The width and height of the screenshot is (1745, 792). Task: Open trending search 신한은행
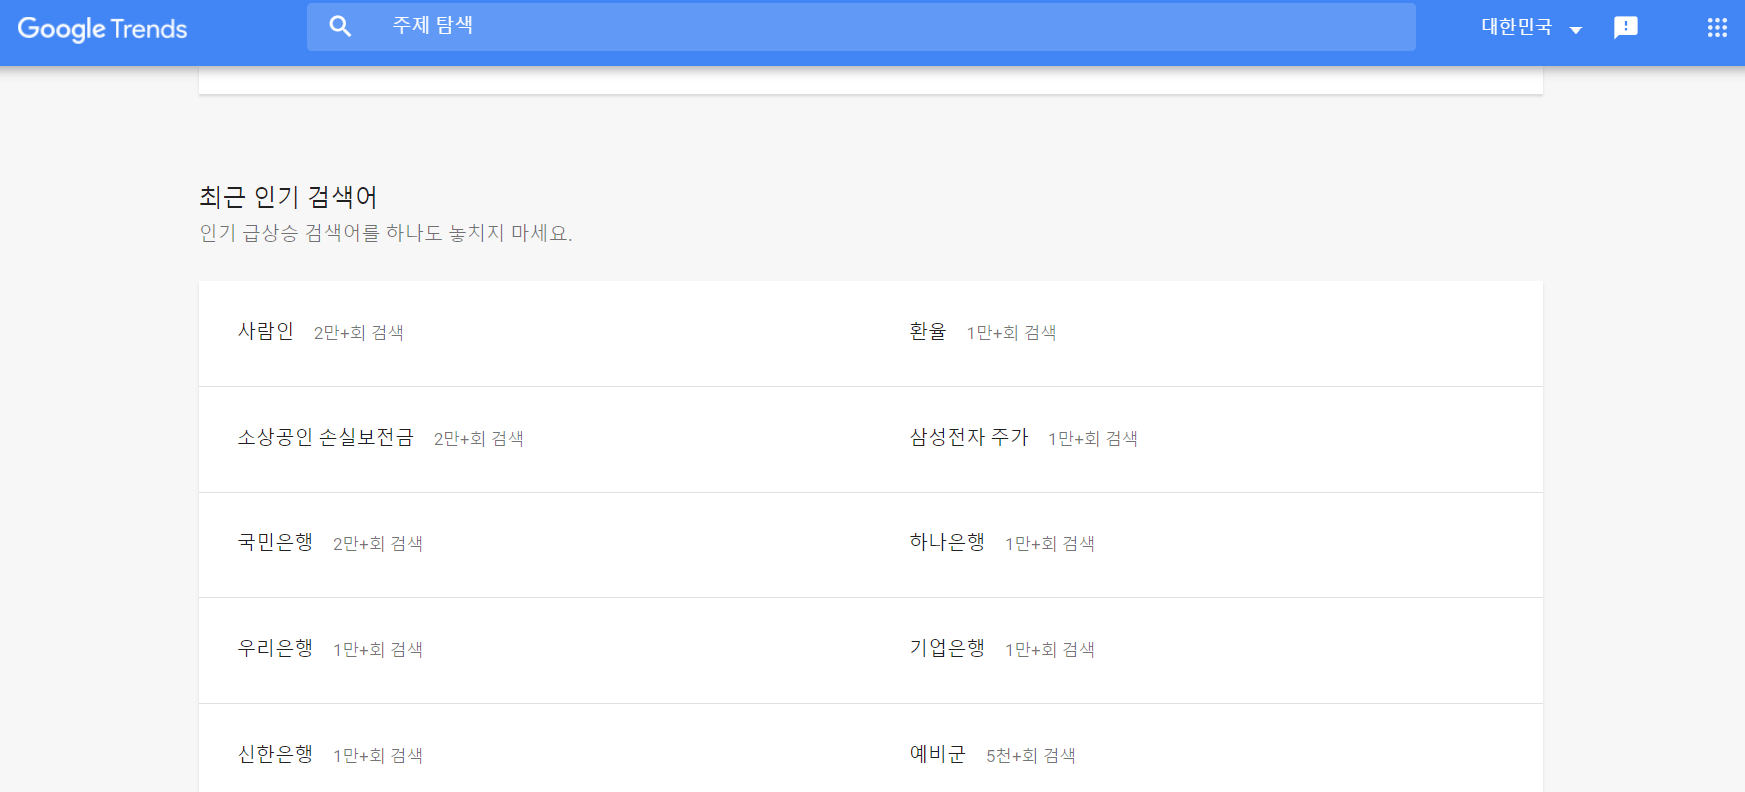pos(275,754)
